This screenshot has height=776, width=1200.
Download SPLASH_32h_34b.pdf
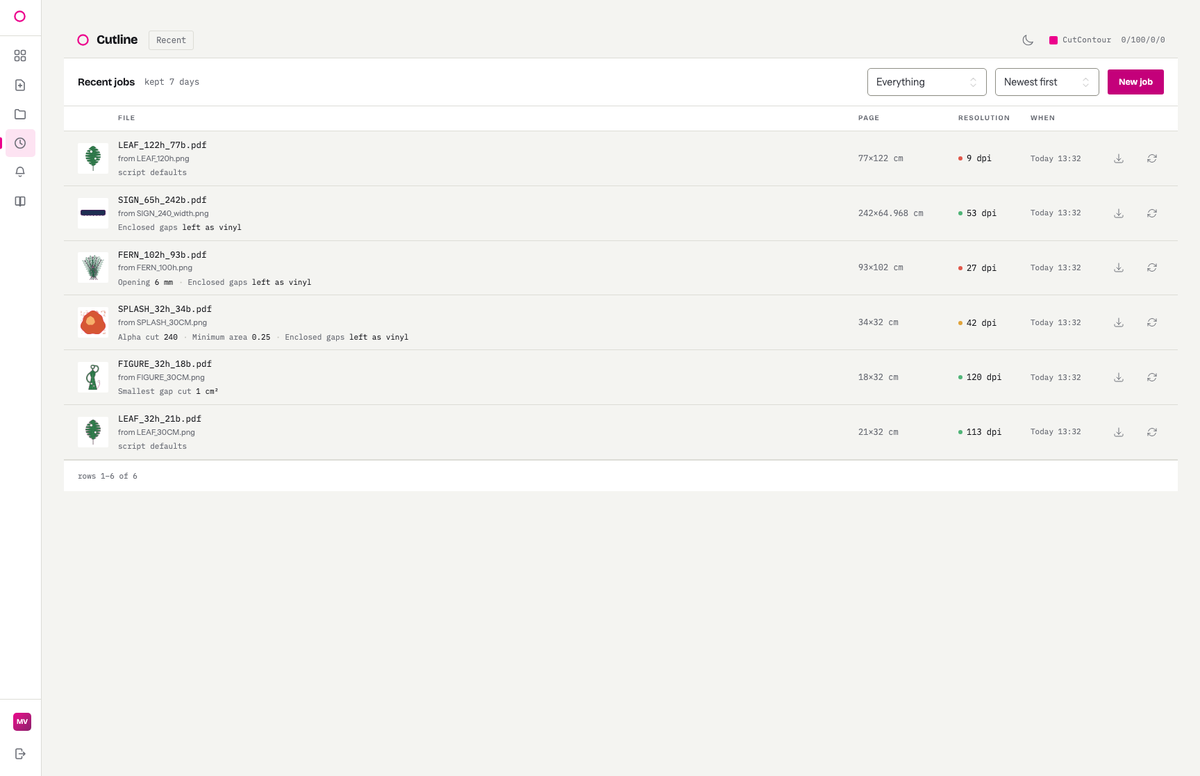1119,322
